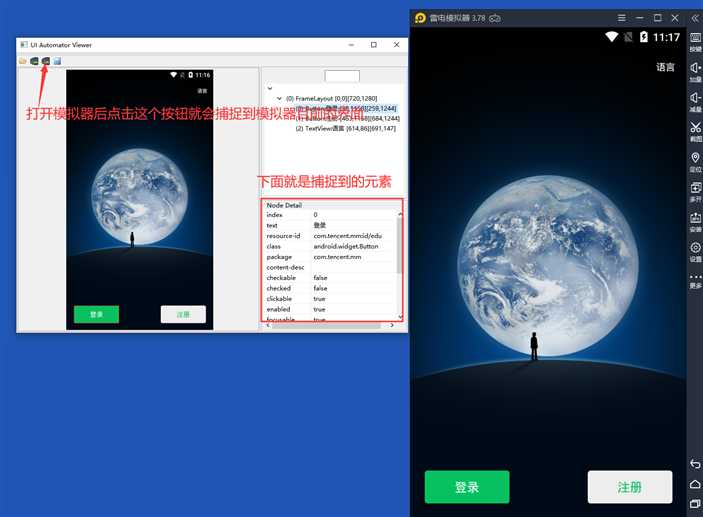This screenshot has width=703, height=517.
Task: Click no-SIM icon in emulator status bar
Action: (629, 37)
